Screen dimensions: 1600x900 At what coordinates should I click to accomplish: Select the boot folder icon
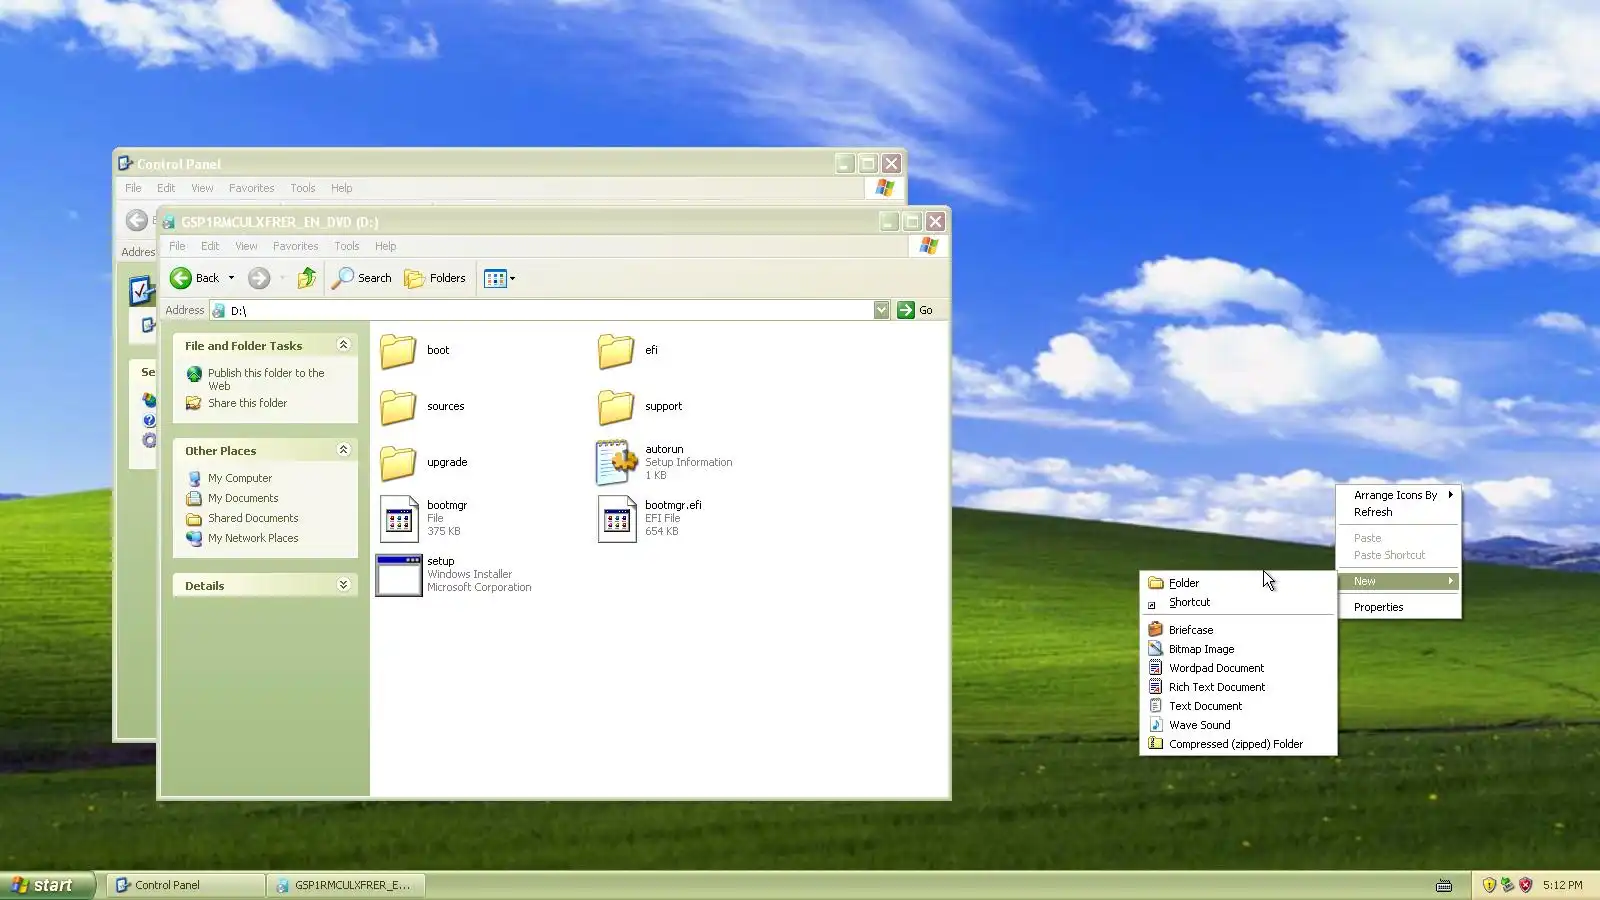click(398, 351)
